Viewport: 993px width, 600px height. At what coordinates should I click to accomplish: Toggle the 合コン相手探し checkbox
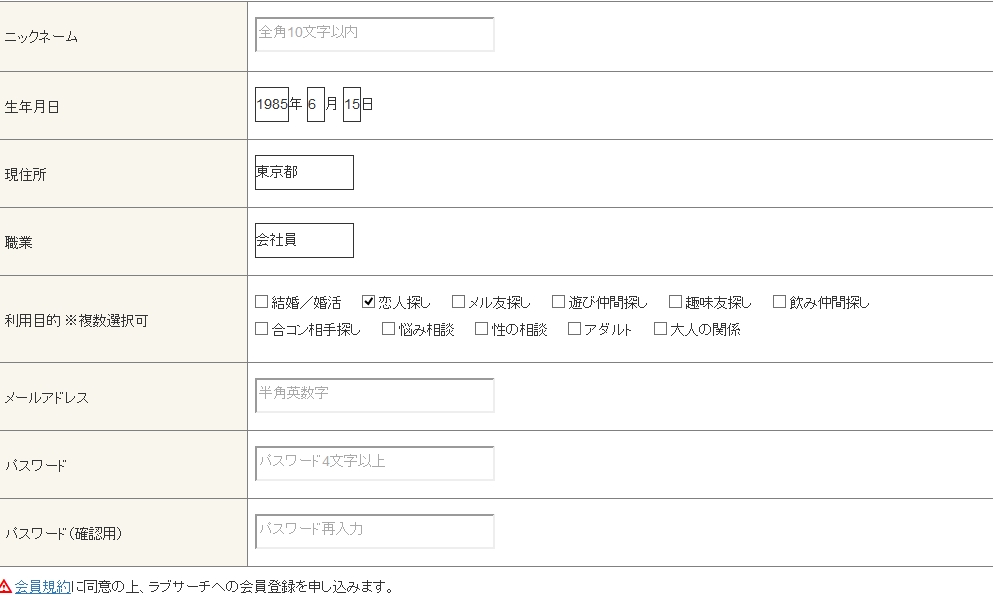[x=262, y=329]
